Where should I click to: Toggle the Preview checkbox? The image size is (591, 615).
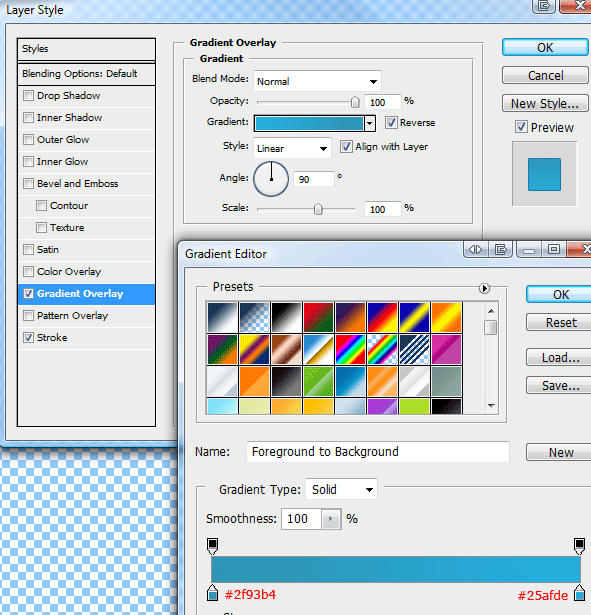(x=521, y=127)
